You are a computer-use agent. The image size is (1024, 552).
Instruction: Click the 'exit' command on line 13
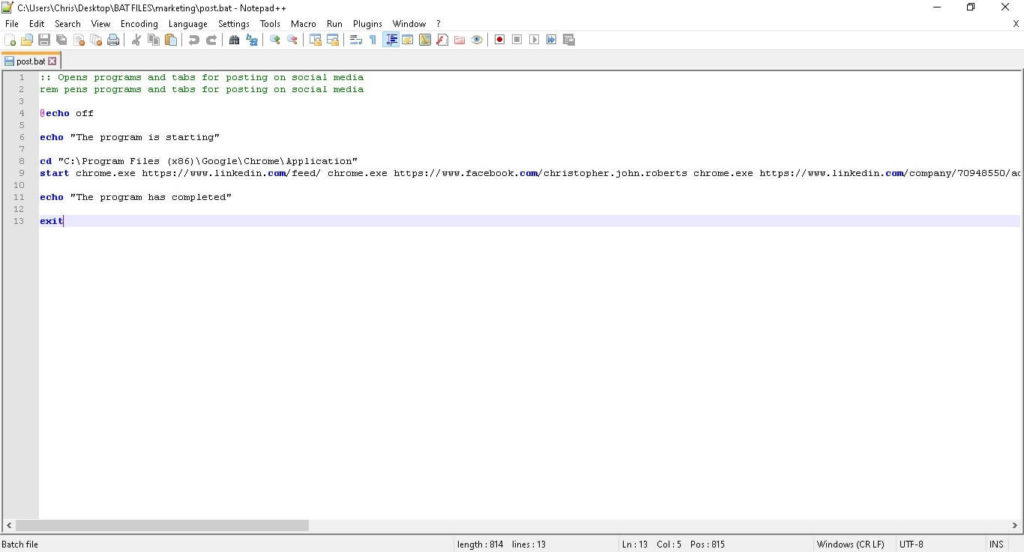51,221
